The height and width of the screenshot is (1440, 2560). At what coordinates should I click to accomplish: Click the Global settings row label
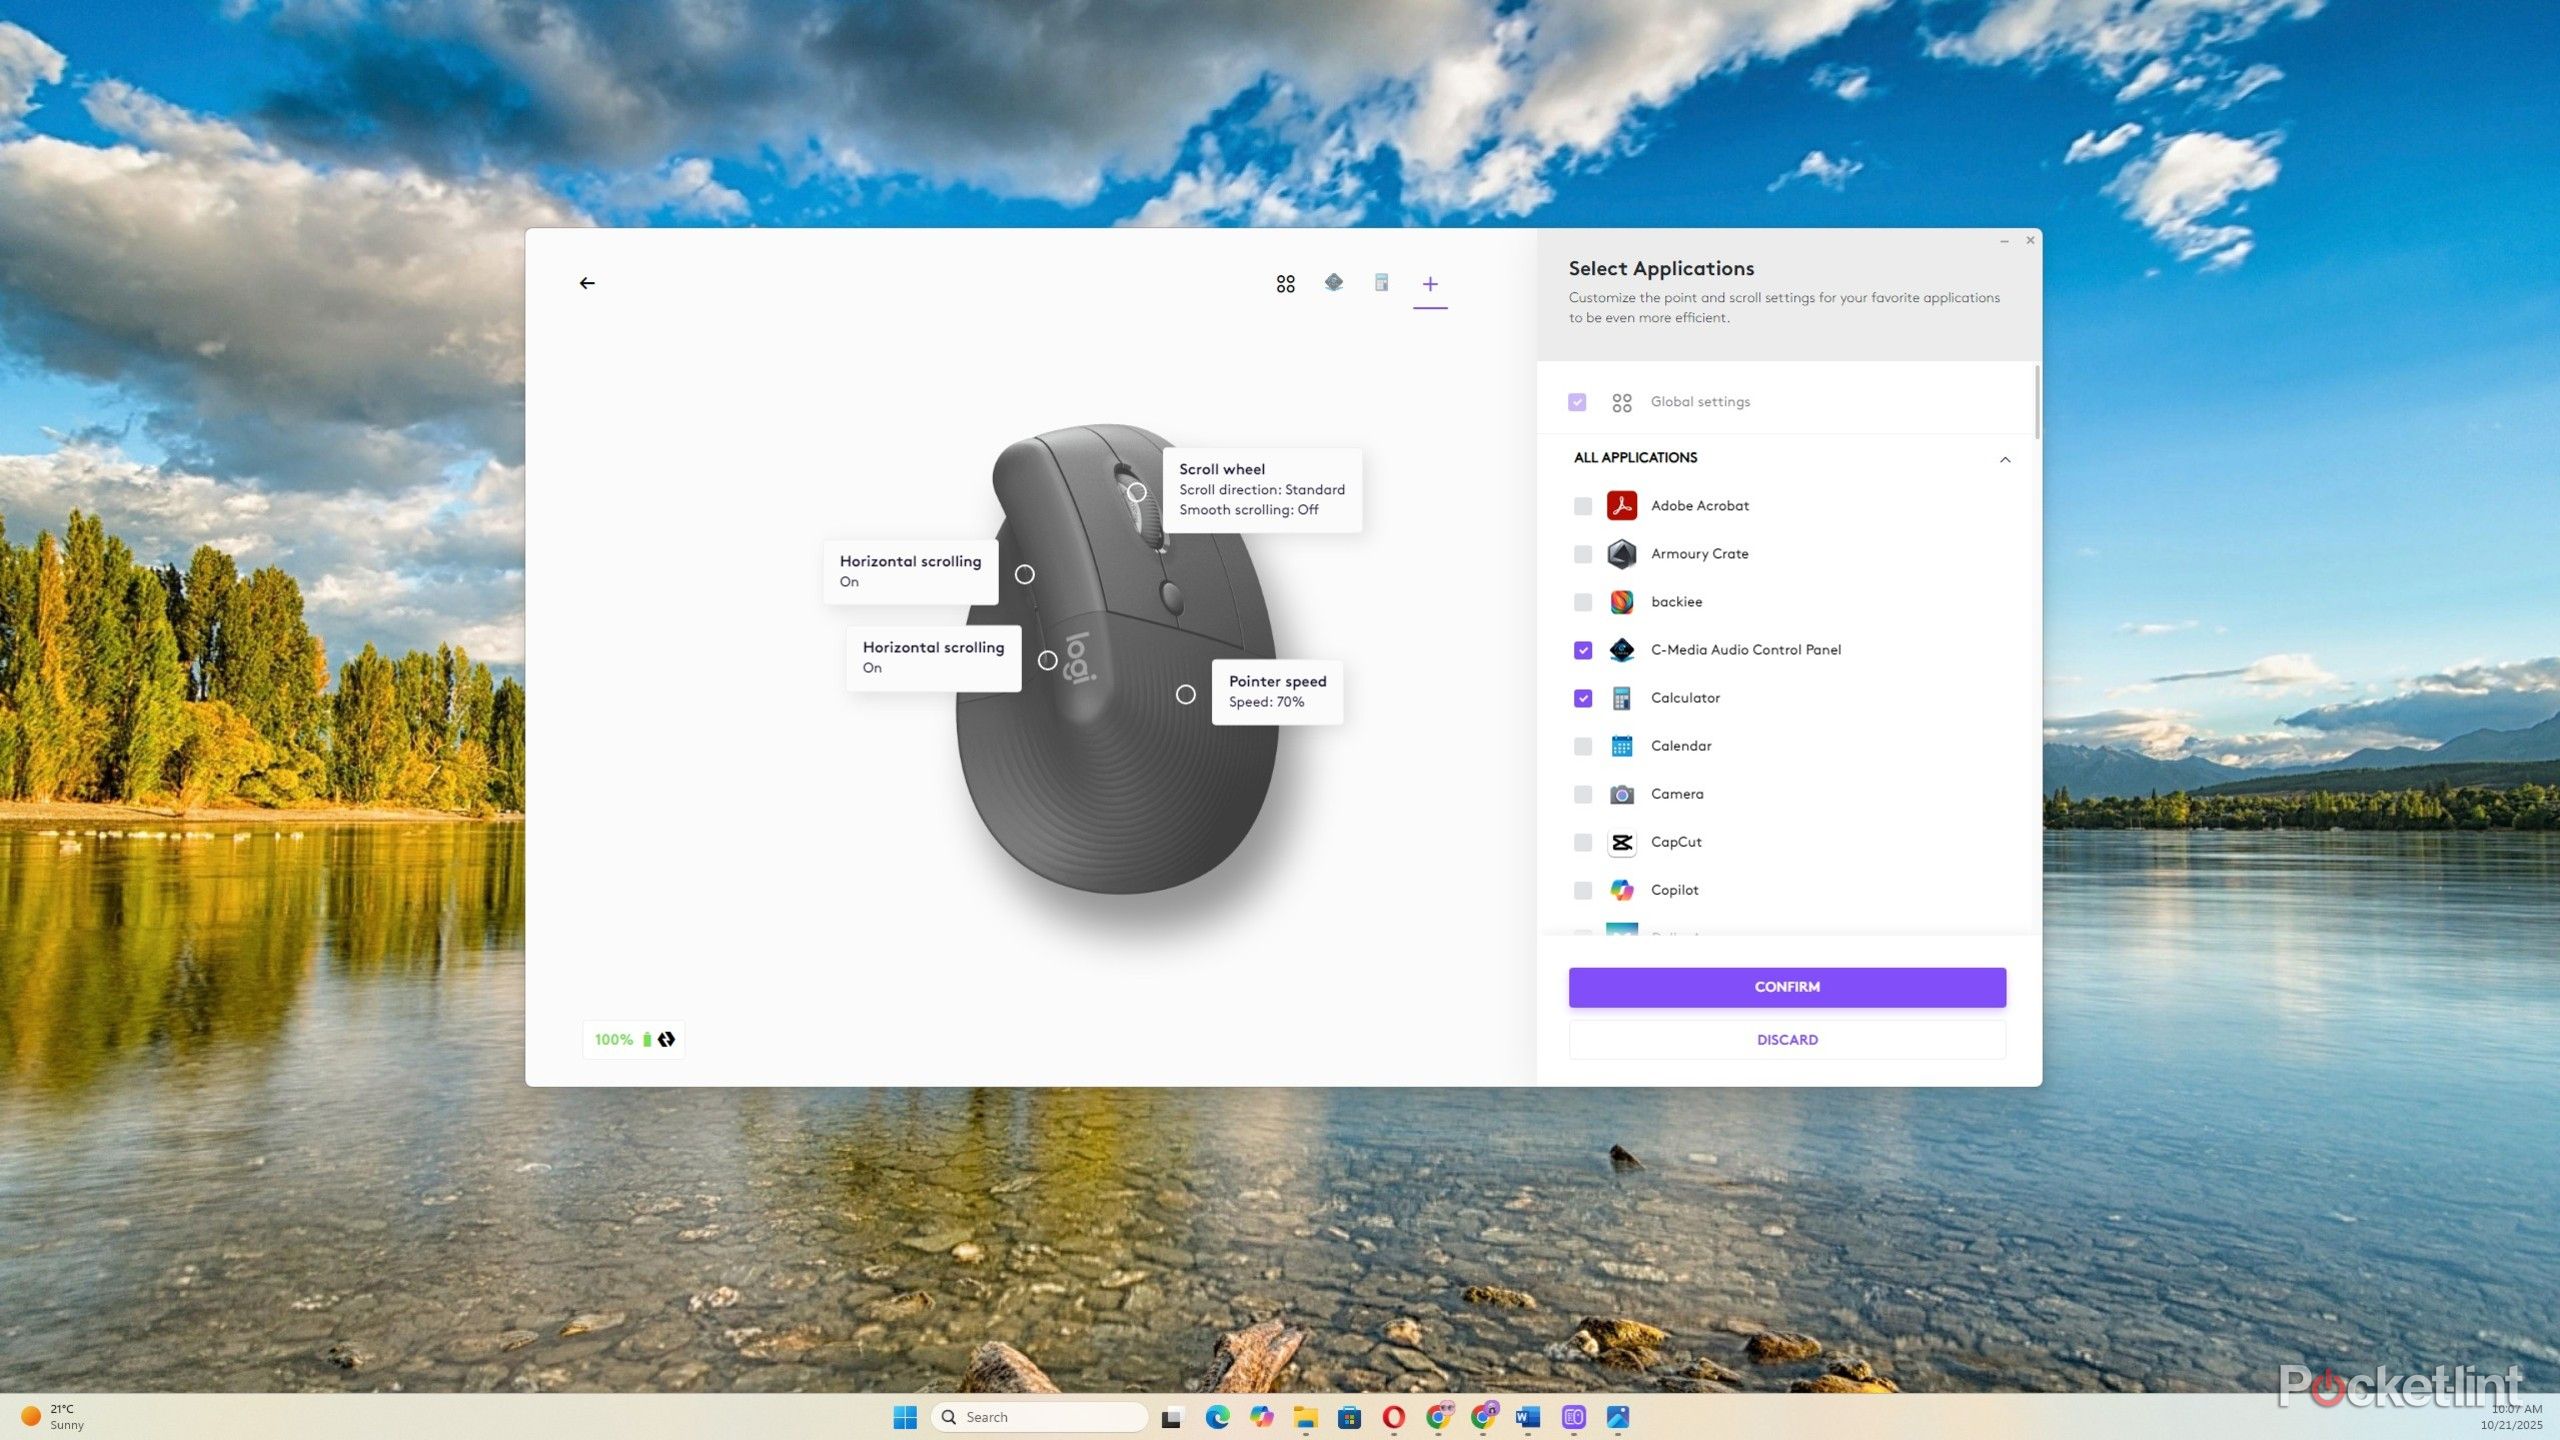coord(1700,402)
